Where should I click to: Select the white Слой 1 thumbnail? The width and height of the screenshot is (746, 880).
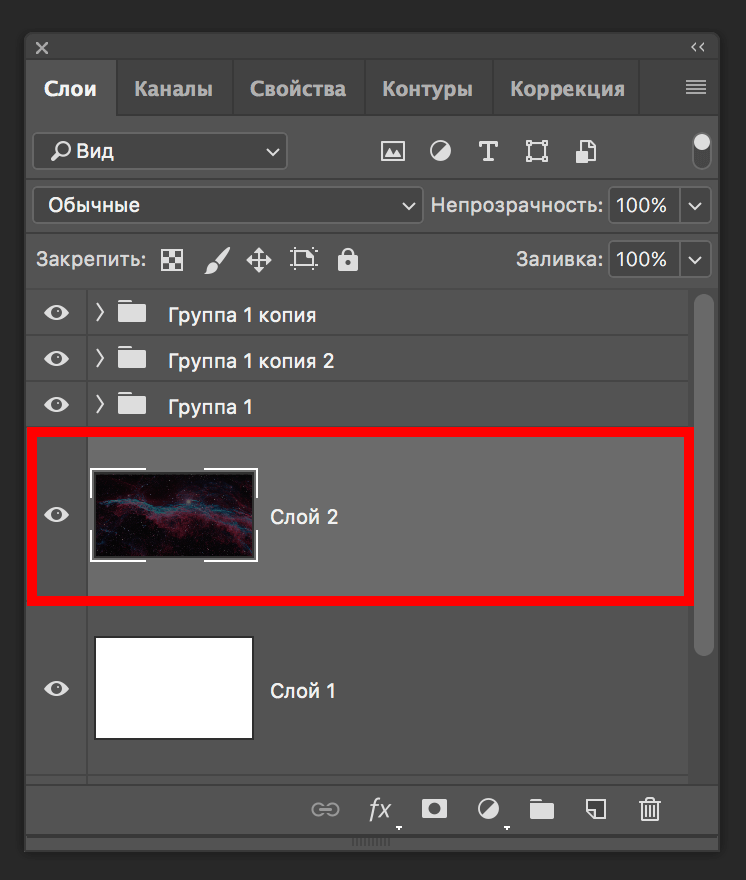coord(173,688)
